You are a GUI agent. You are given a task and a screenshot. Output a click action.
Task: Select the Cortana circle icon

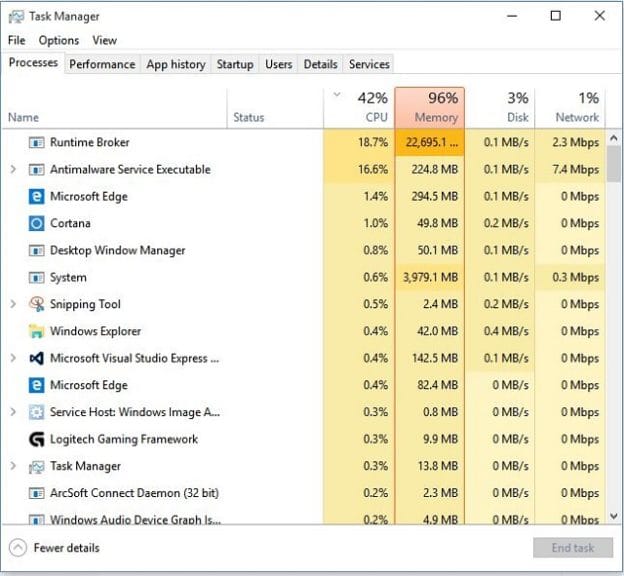click(37, 223)
